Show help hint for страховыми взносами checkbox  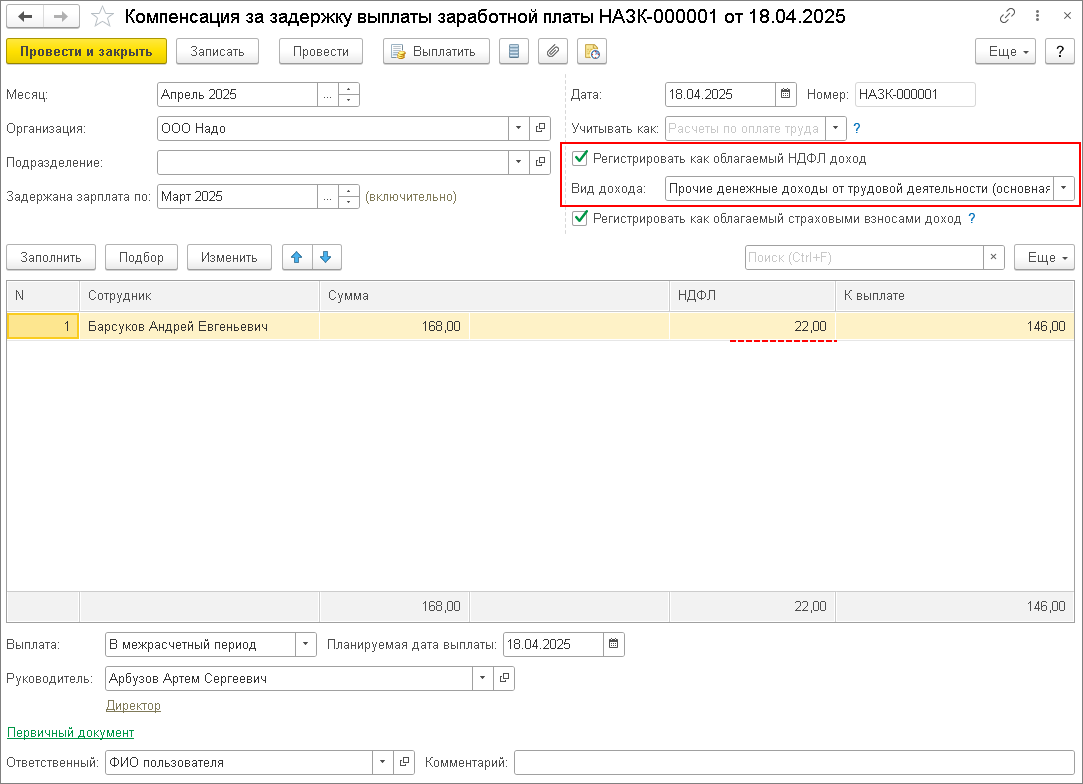tap(972, 218)
